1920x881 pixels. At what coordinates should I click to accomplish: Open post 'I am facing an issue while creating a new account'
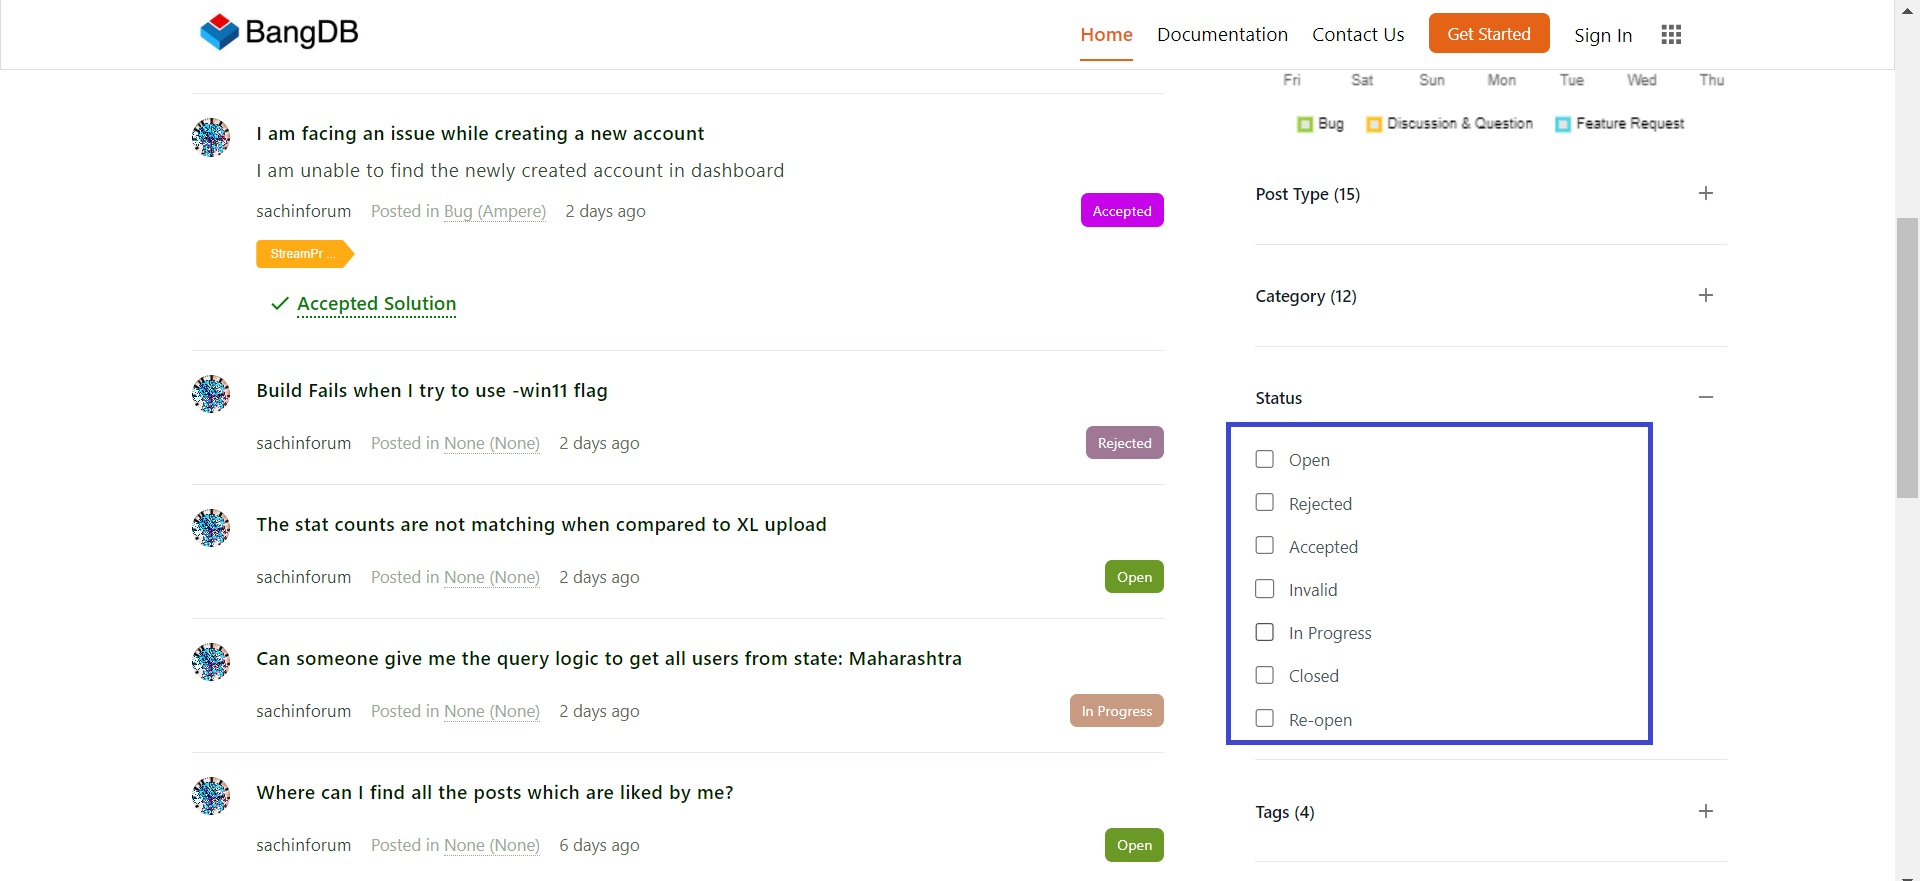(480, 133)
